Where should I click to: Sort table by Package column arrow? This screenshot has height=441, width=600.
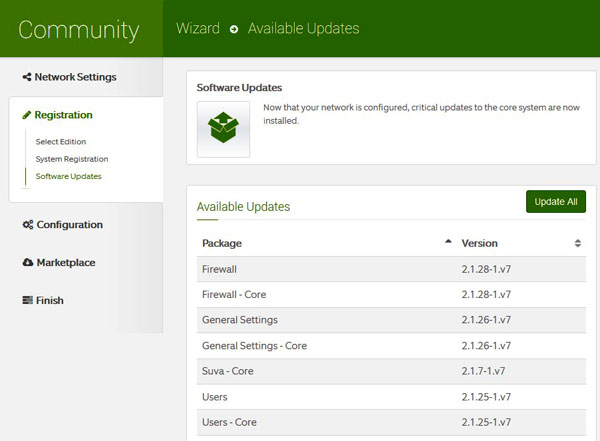point(448,242)
